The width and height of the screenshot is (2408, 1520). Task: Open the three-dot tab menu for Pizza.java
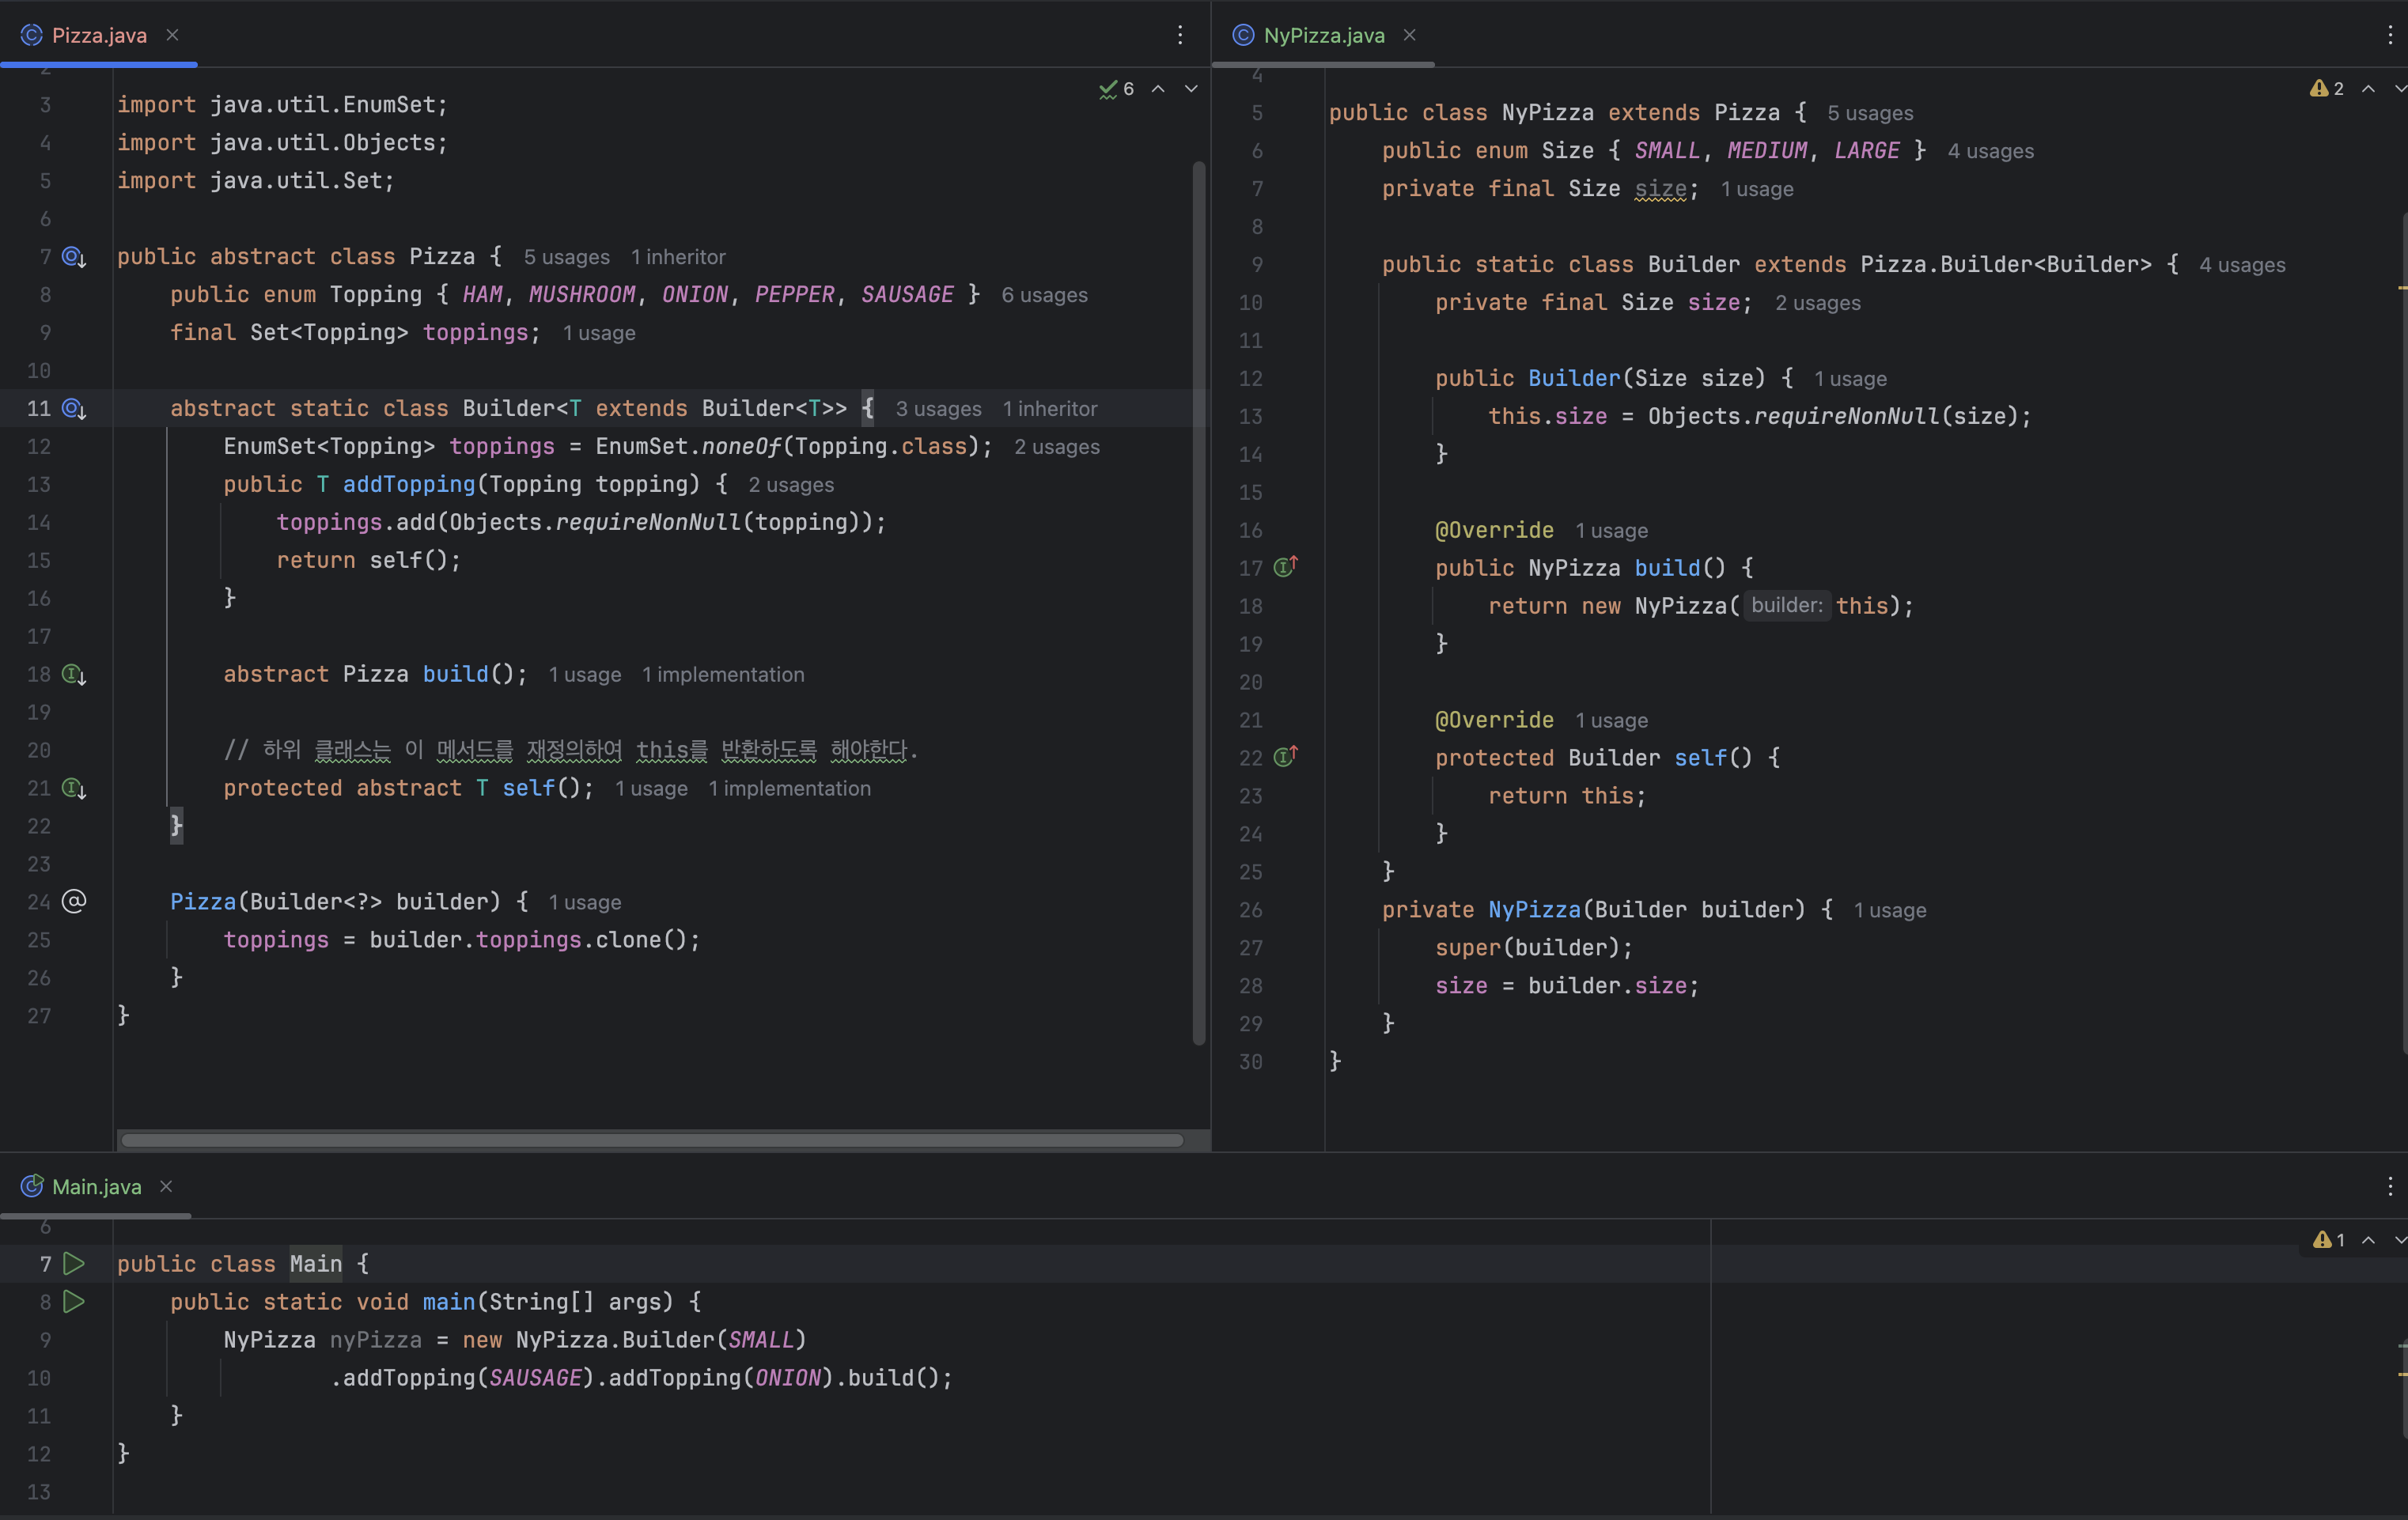[x=1180, y=35]
